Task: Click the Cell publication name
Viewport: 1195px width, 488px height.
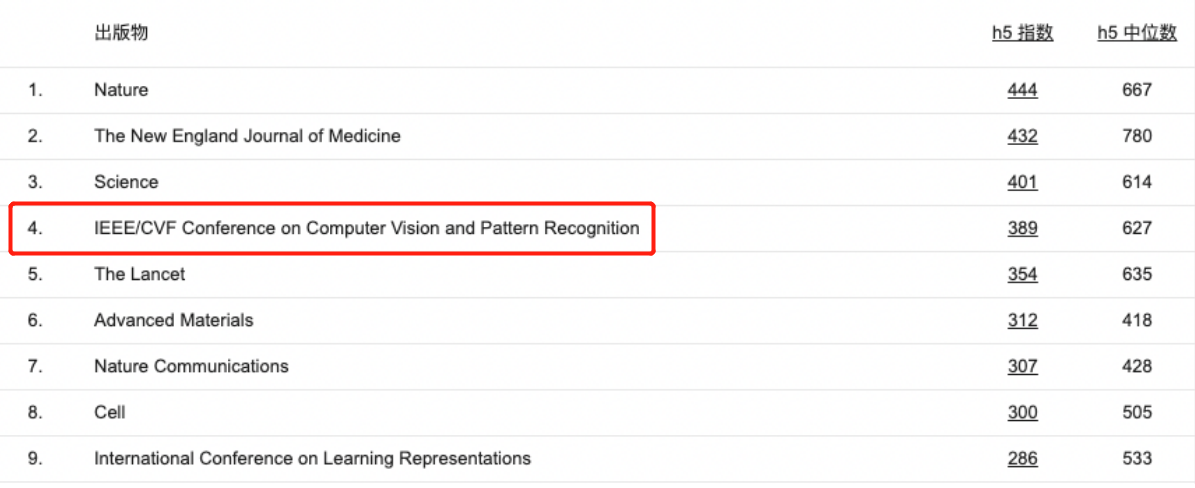Action: pos(109,412)
